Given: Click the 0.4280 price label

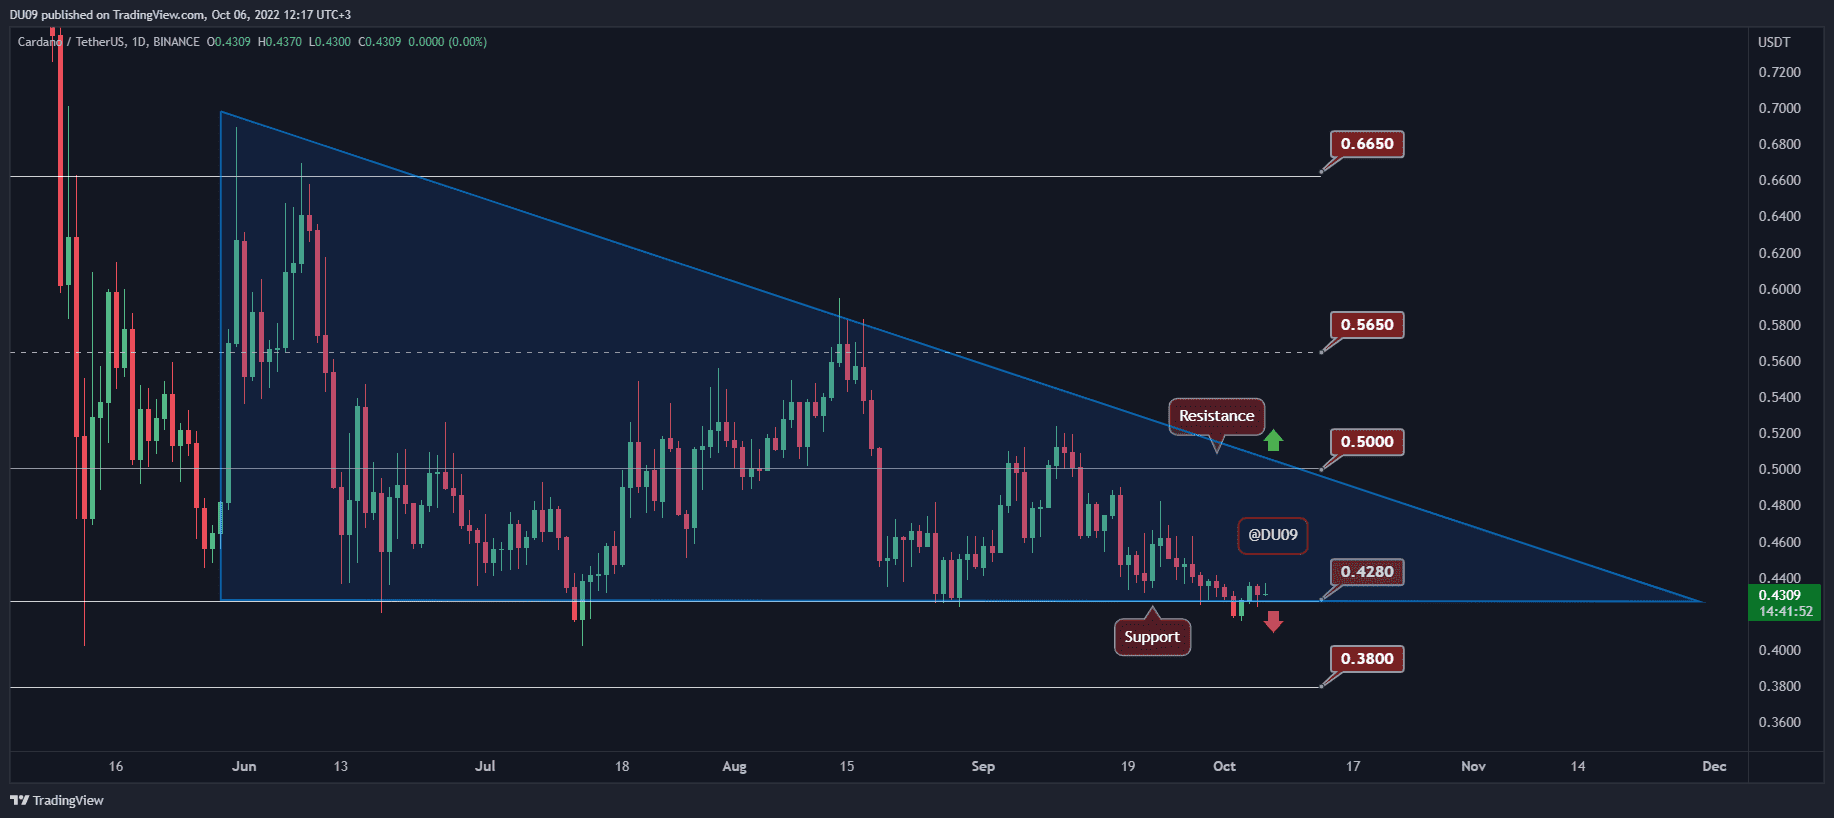Looking at the screenshot, I should 1367,572.
